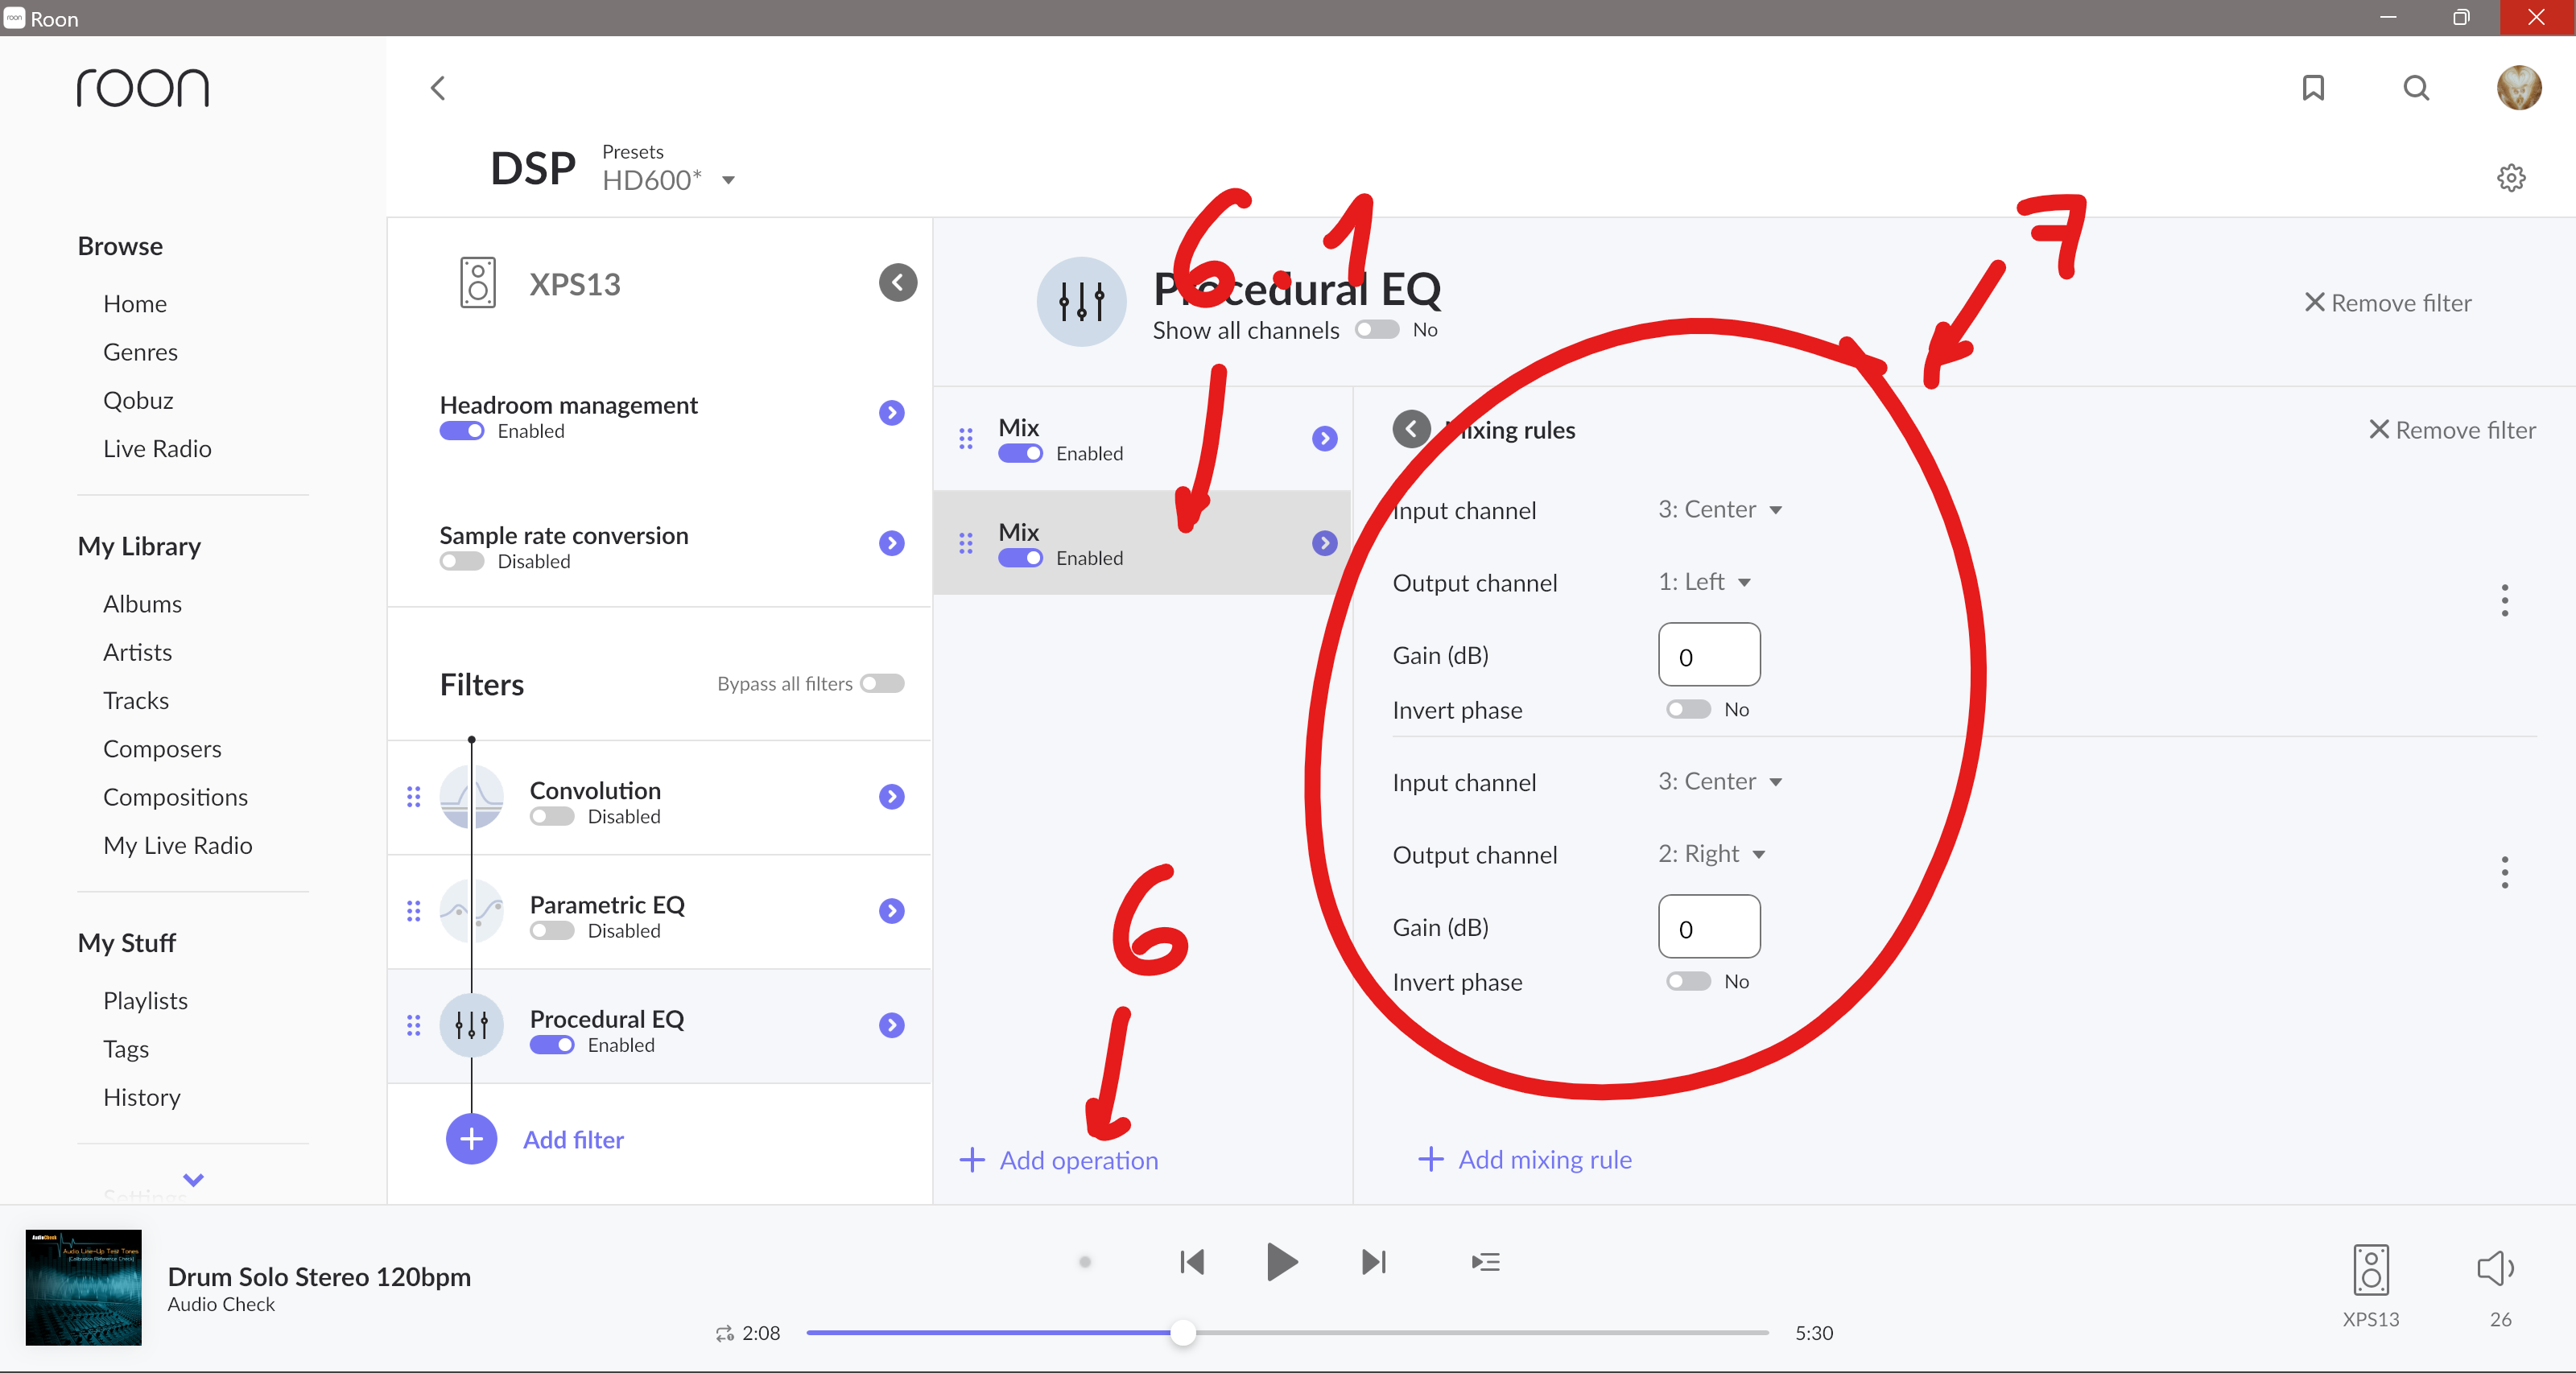This screenshot has height=1373, width=2576.
Task: Open Playlists in sidebar
Action: [x=145, y=1000]
